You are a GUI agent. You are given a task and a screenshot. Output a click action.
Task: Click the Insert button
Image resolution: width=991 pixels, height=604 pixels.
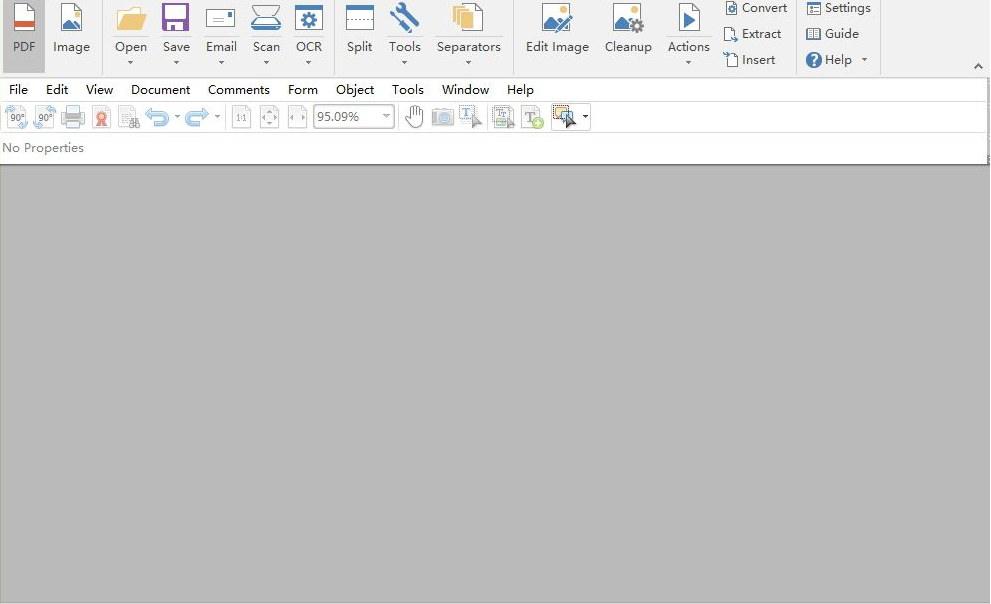pyautogui.click(x=749, y=60)
